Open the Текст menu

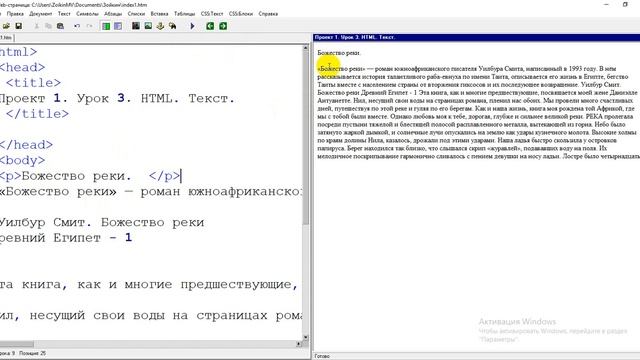pos(64,14)
